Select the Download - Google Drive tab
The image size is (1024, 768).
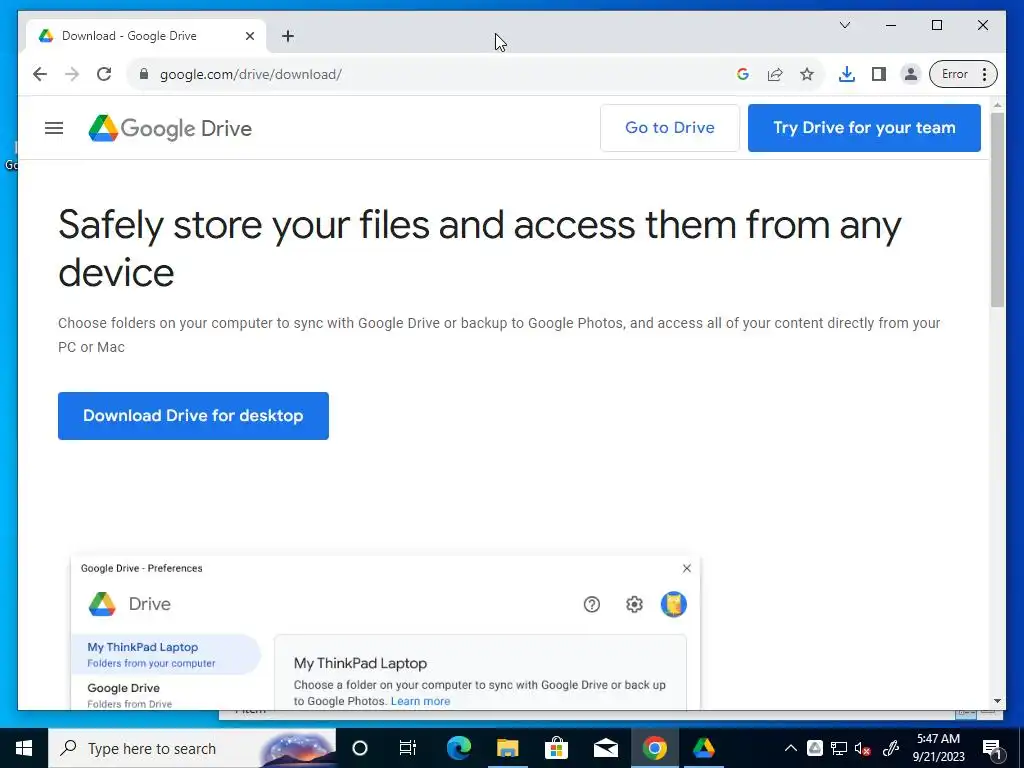click(145, 36)
